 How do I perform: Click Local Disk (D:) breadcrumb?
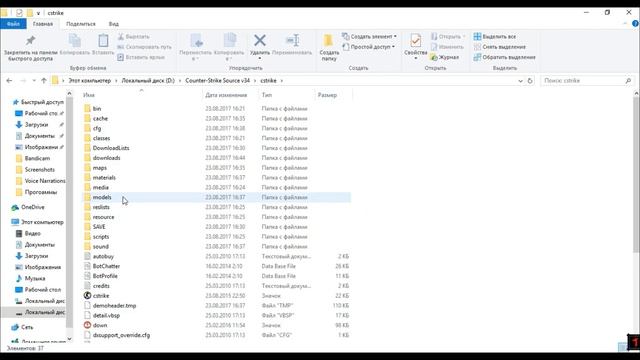[148, 81]
